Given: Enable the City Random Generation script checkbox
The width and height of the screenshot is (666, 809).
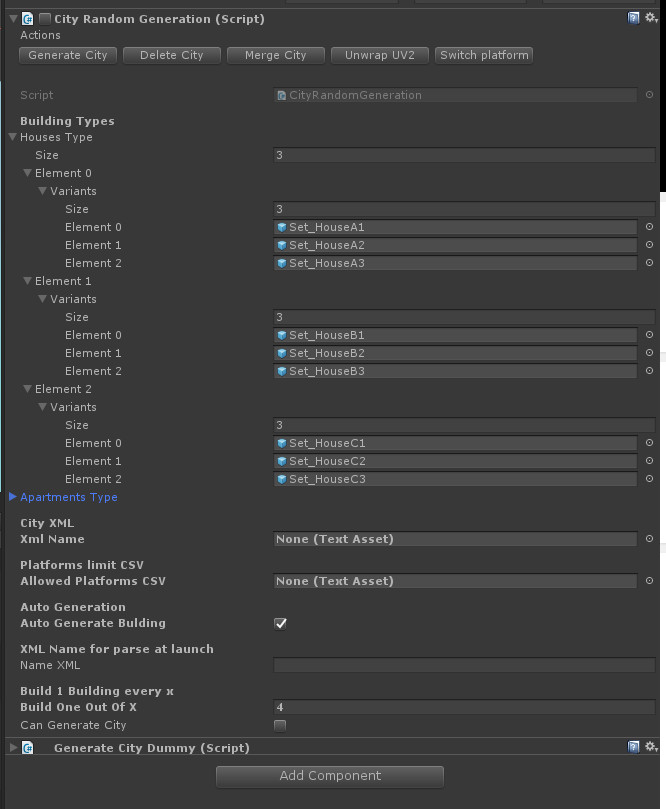Looking at the screenshot, I should (45, 19).
